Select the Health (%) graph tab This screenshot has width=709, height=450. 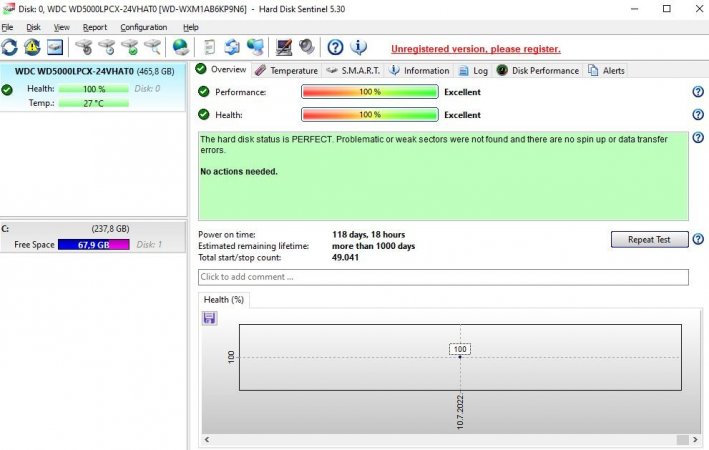[224, 300]
